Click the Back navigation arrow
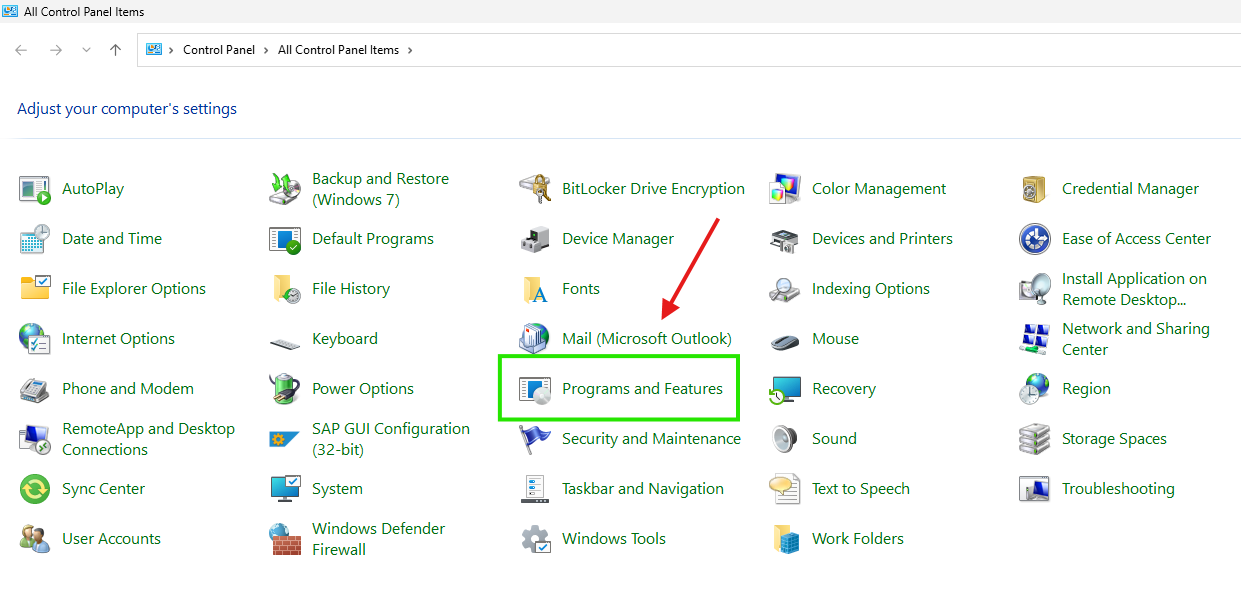This screenshot has height=614, width=1241. point(21,50)
